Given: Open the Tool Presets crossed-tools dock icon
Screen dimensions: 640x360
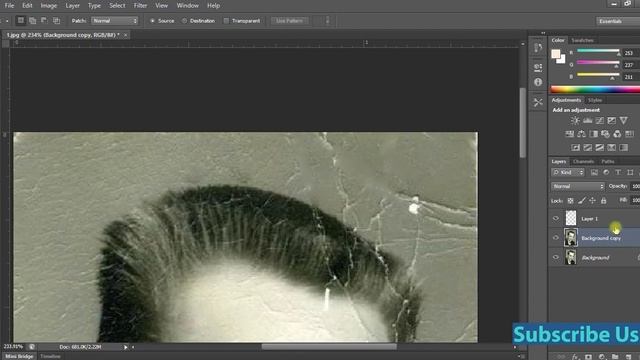Looking at the screenshot, I should pyautogui.click(x=538, y=102).
